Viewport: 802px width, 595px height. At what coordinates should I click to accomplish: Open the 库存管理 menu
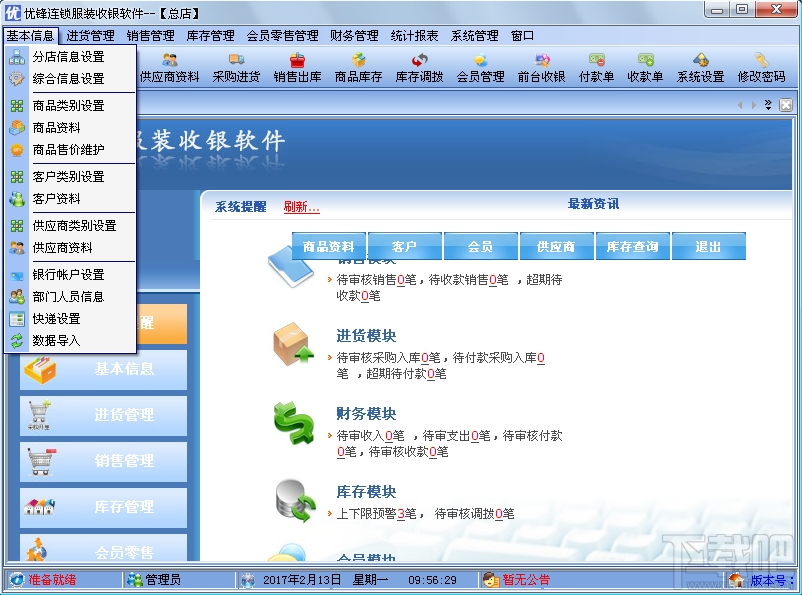[210, 36]
